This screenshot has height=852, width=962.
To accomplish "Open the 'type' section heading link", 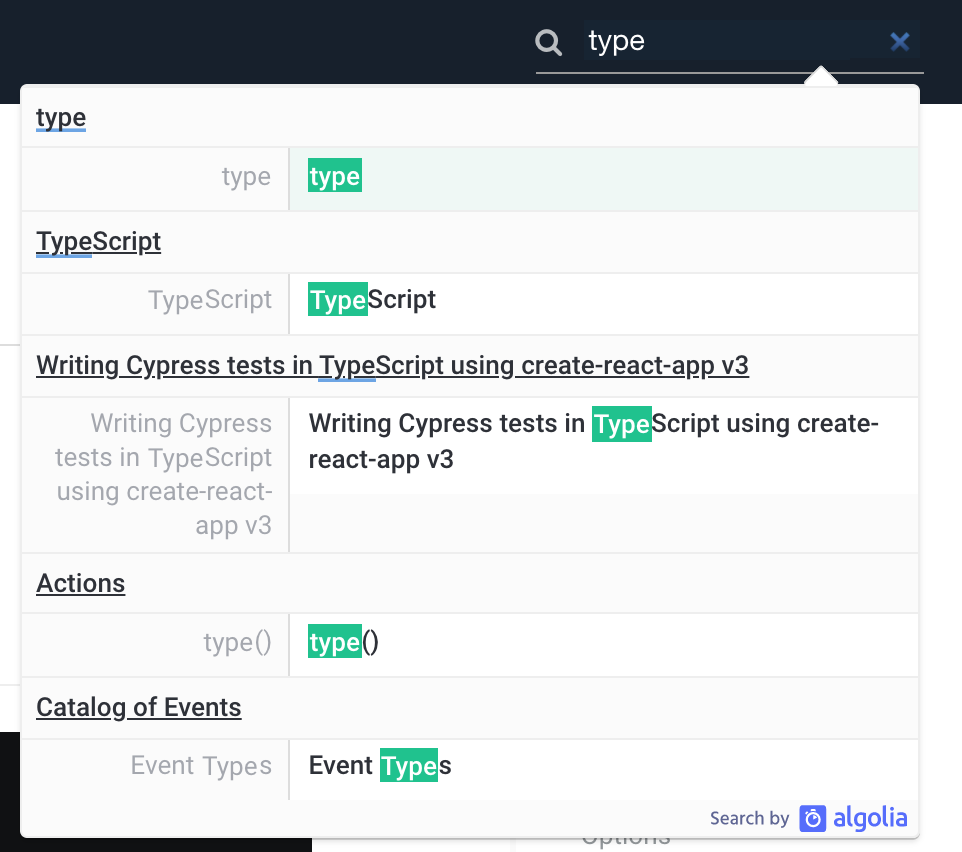I will pyautogui.click(x=59, y=117).
